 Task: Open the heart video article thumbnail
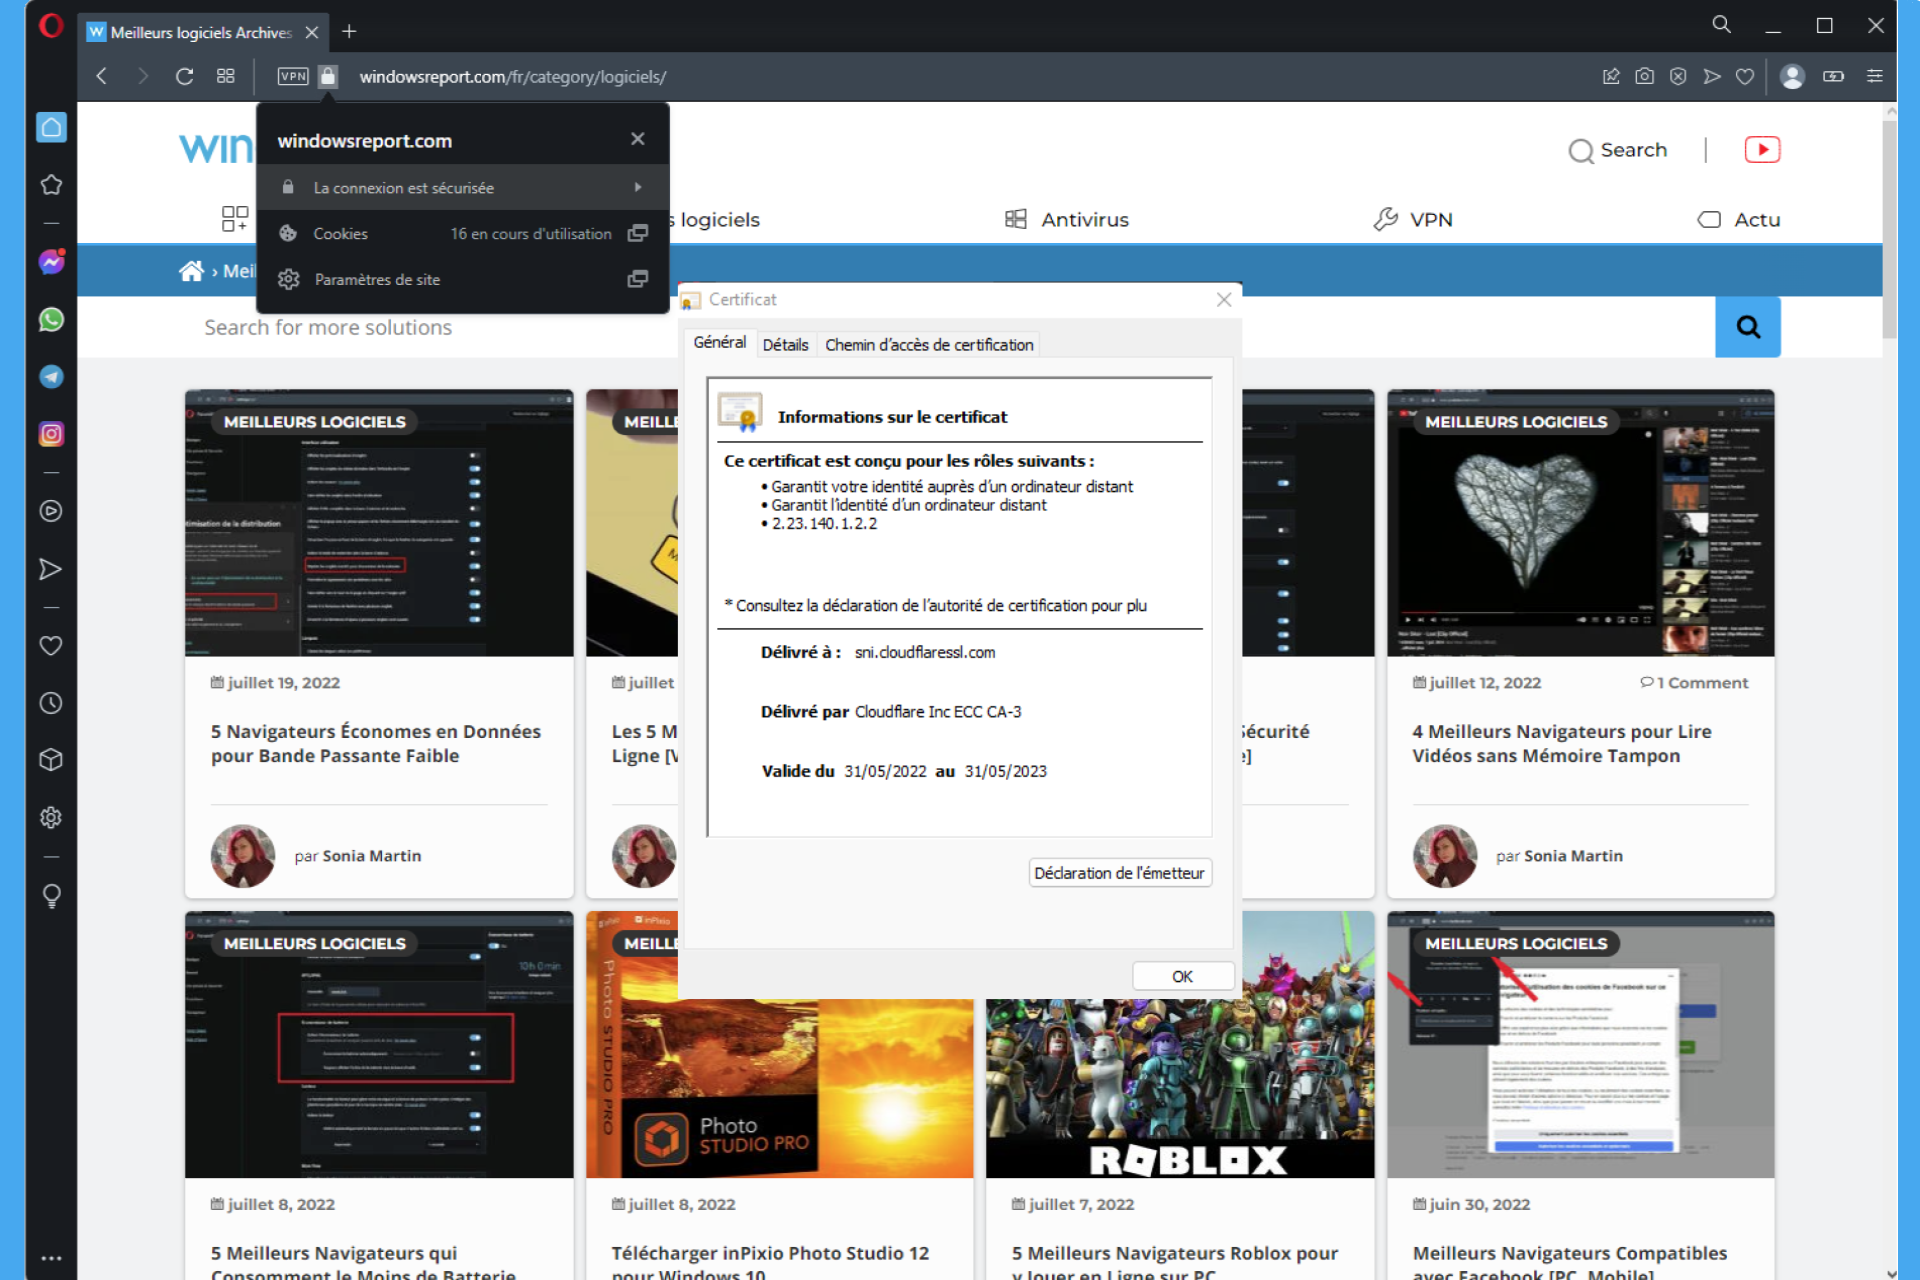pyautogui.click(x=1580, y=523)
